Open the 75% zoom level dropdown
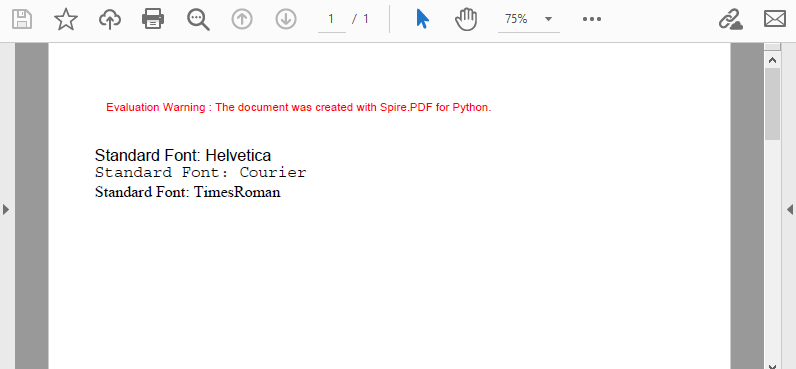Viewport: 796px width, 369px height. 528,20
